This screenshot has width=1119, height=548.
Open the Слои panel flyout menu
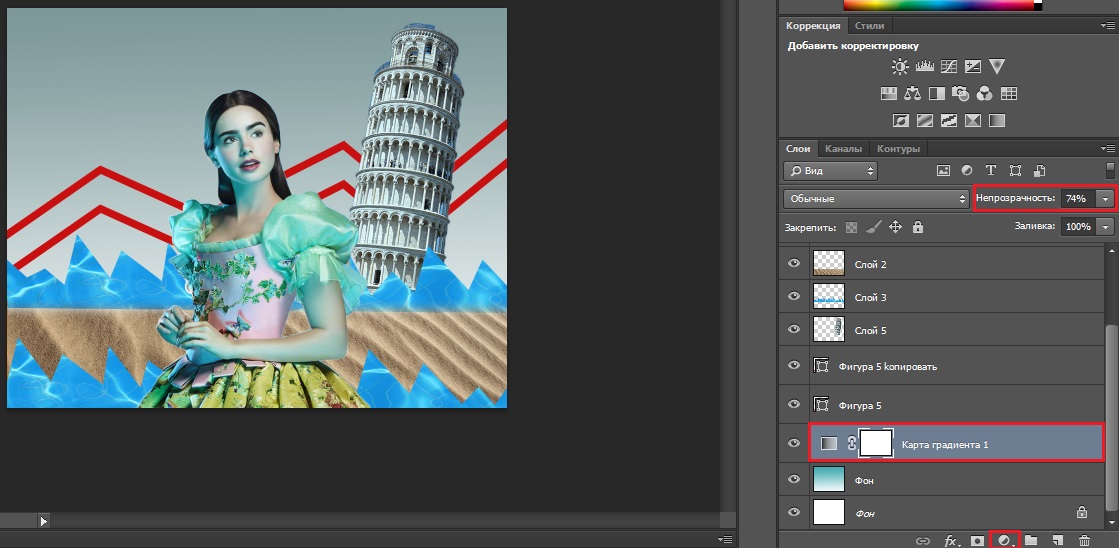1108,148
